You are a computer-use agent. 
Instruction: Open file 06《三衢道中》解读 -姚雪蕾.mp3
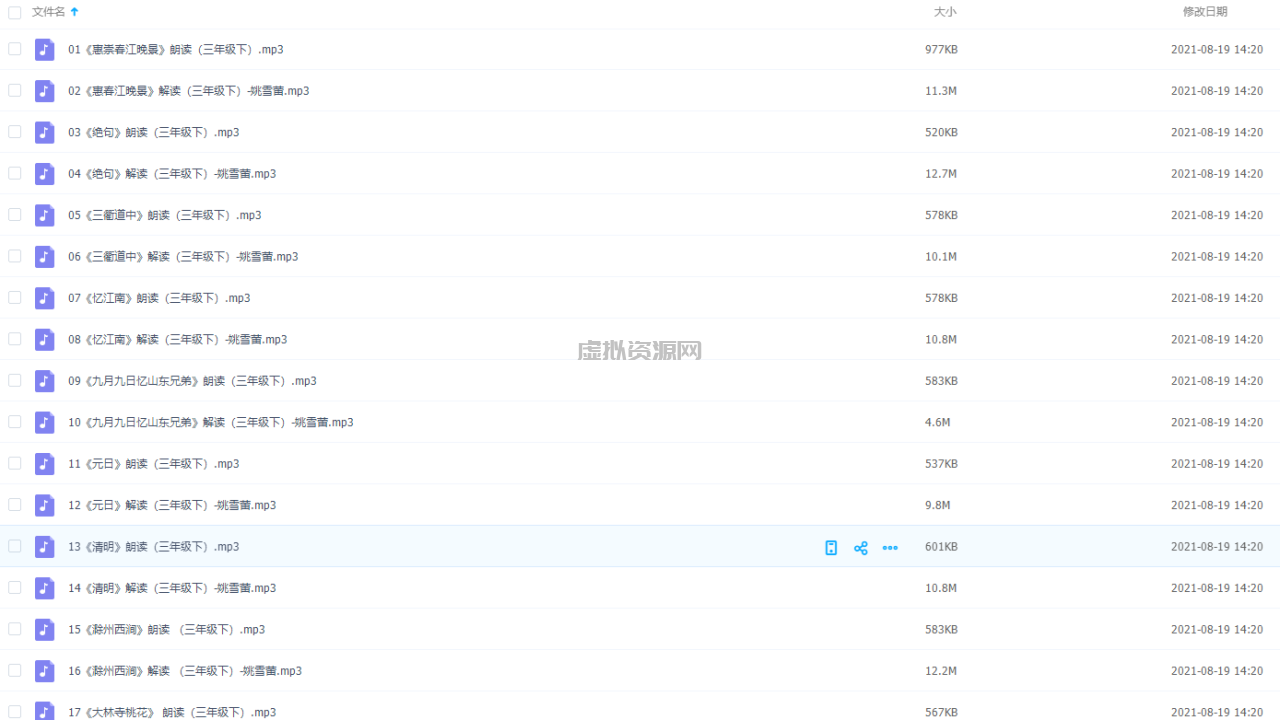tap(183, 257)
